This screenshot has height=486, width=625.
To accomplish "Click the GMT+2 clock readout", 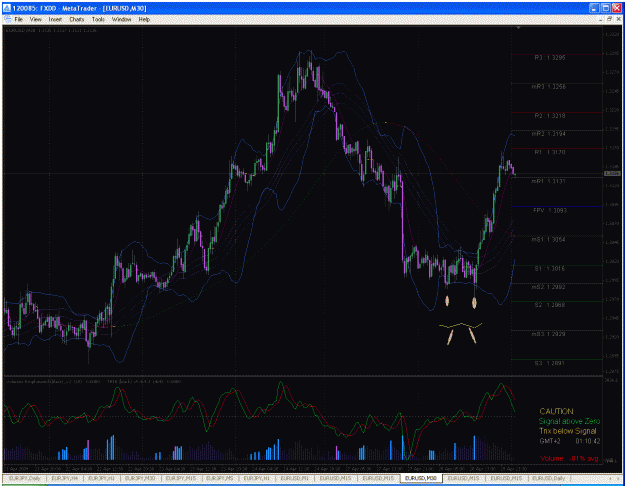I will (x=570, y=441).
